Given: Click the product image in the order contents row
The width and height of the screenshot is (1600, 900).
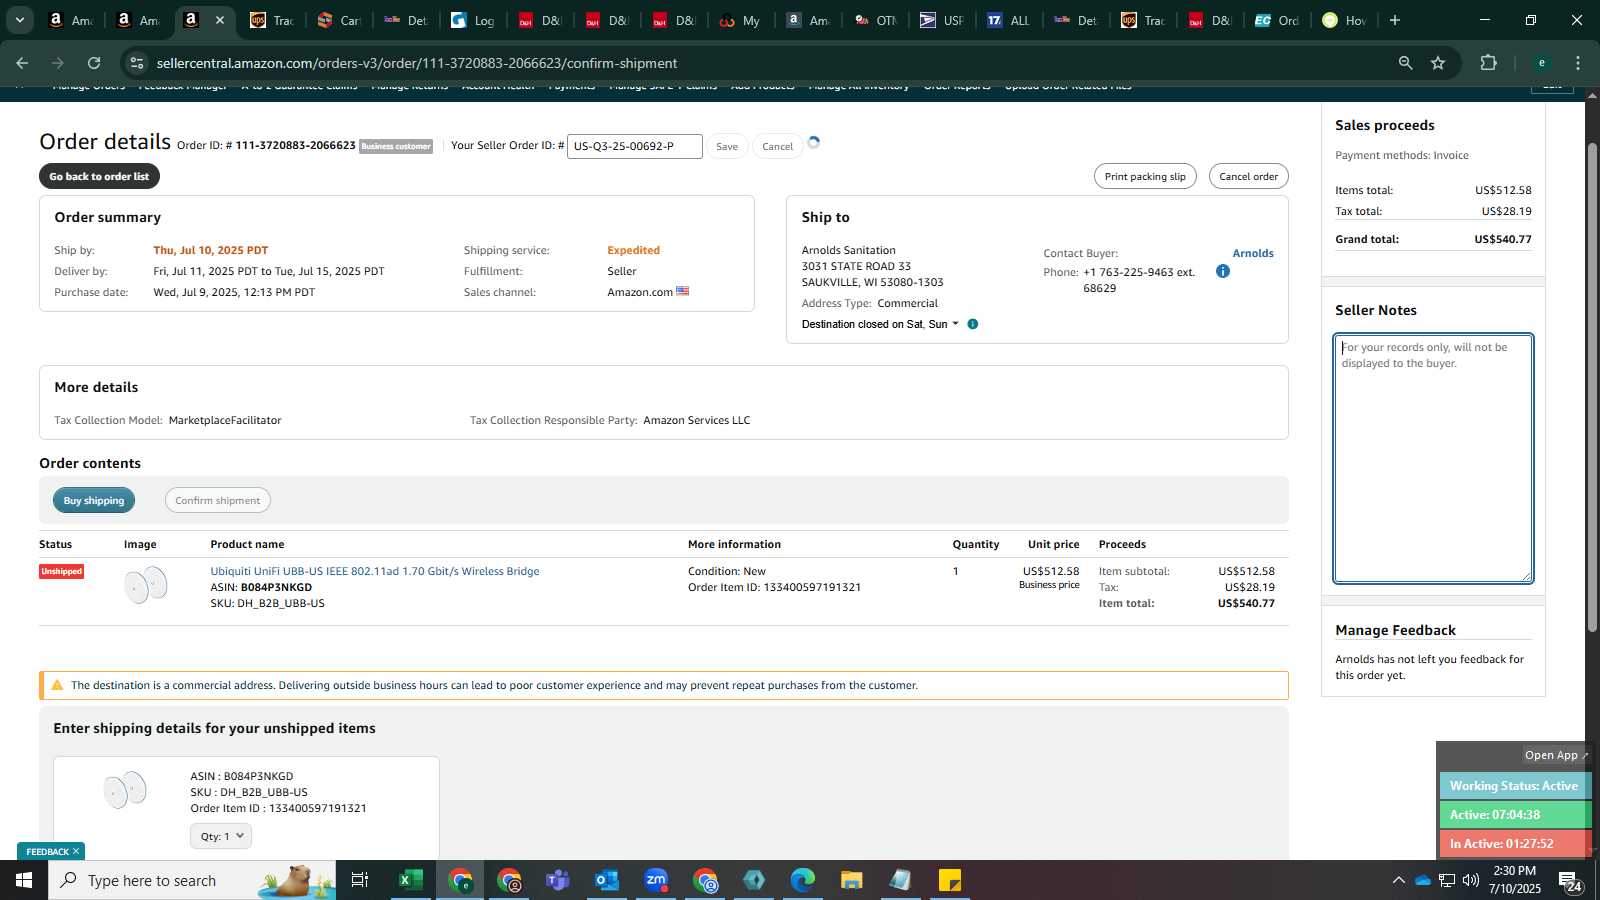Looking at the screenshot, I should click(146, 585).
